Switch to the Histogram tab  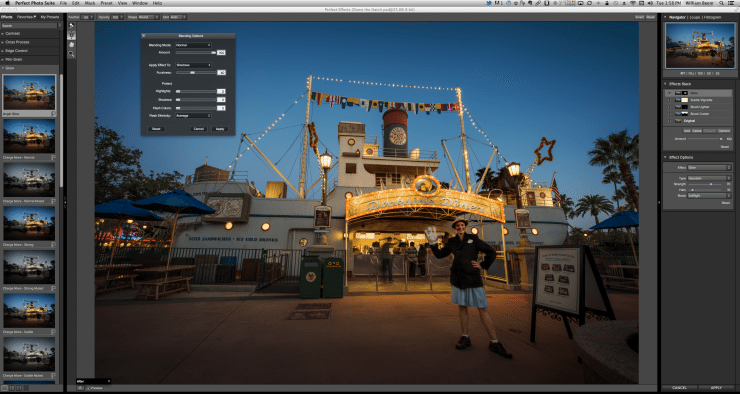[x=713, y=17]
